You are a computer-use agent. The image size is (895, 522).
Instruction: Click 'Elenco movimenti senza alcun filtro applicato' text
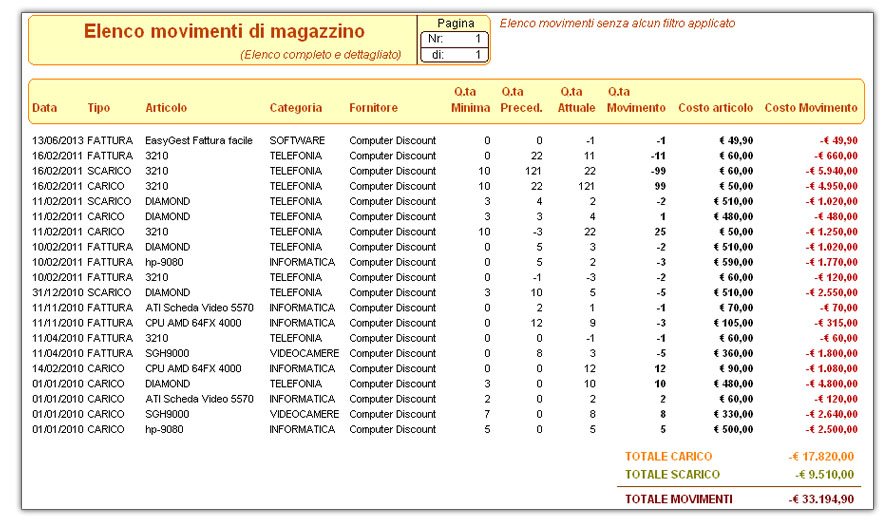click(617, 23)
